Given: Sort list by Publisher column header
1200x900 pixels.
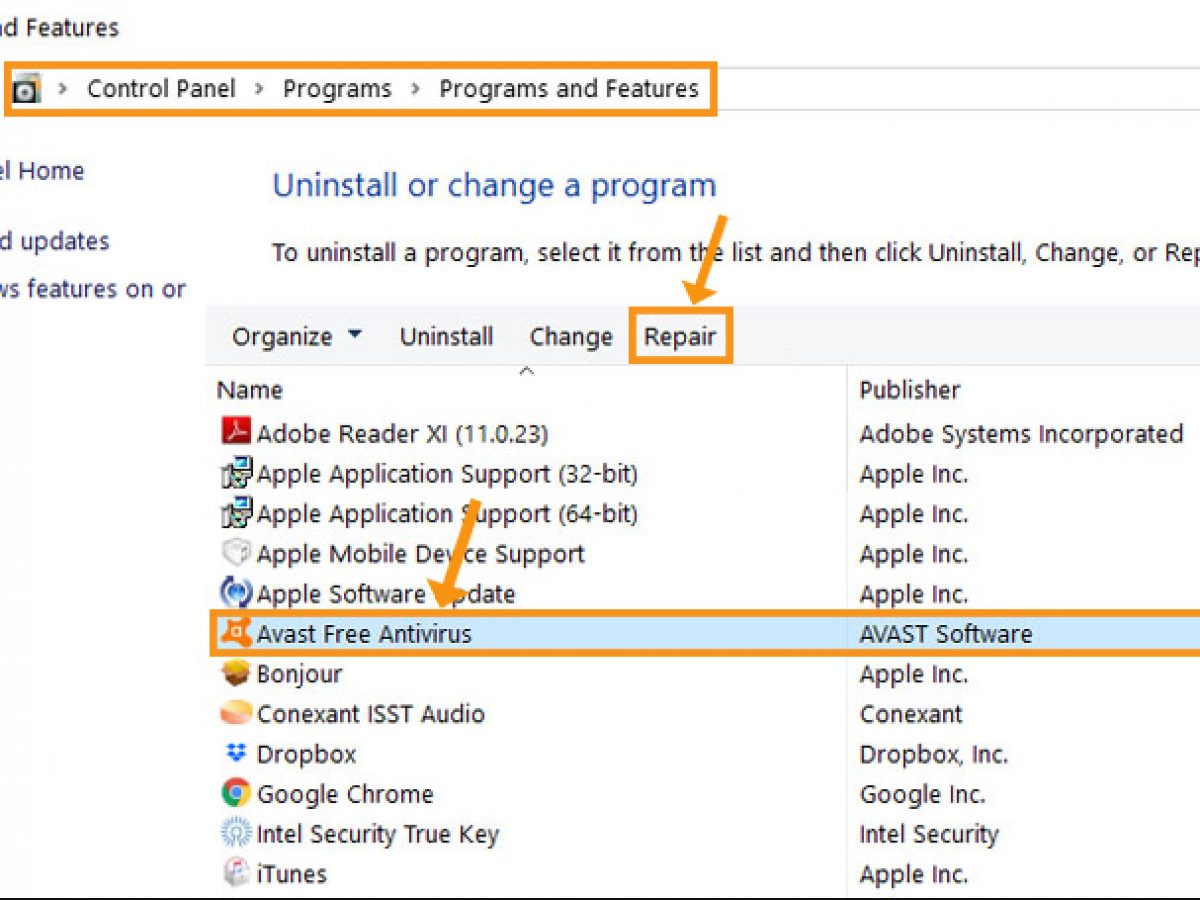Looking at the screenshot, I should pos(909,390).
